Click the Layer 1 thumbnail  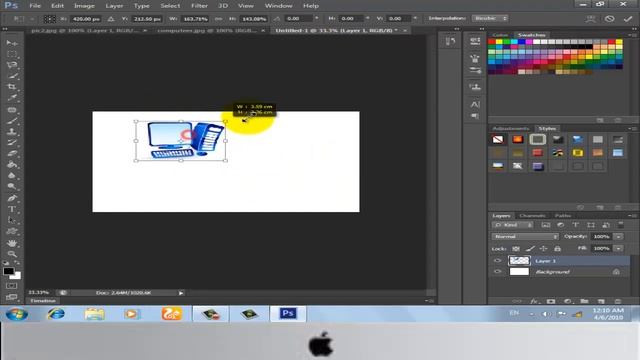pos(519,260)
